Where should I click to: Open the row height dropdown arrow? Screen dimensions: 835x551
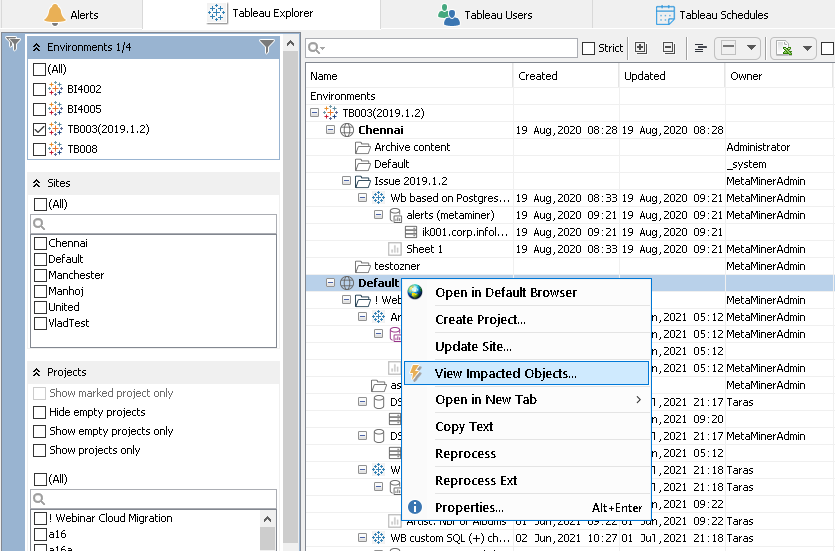point(751,48)
